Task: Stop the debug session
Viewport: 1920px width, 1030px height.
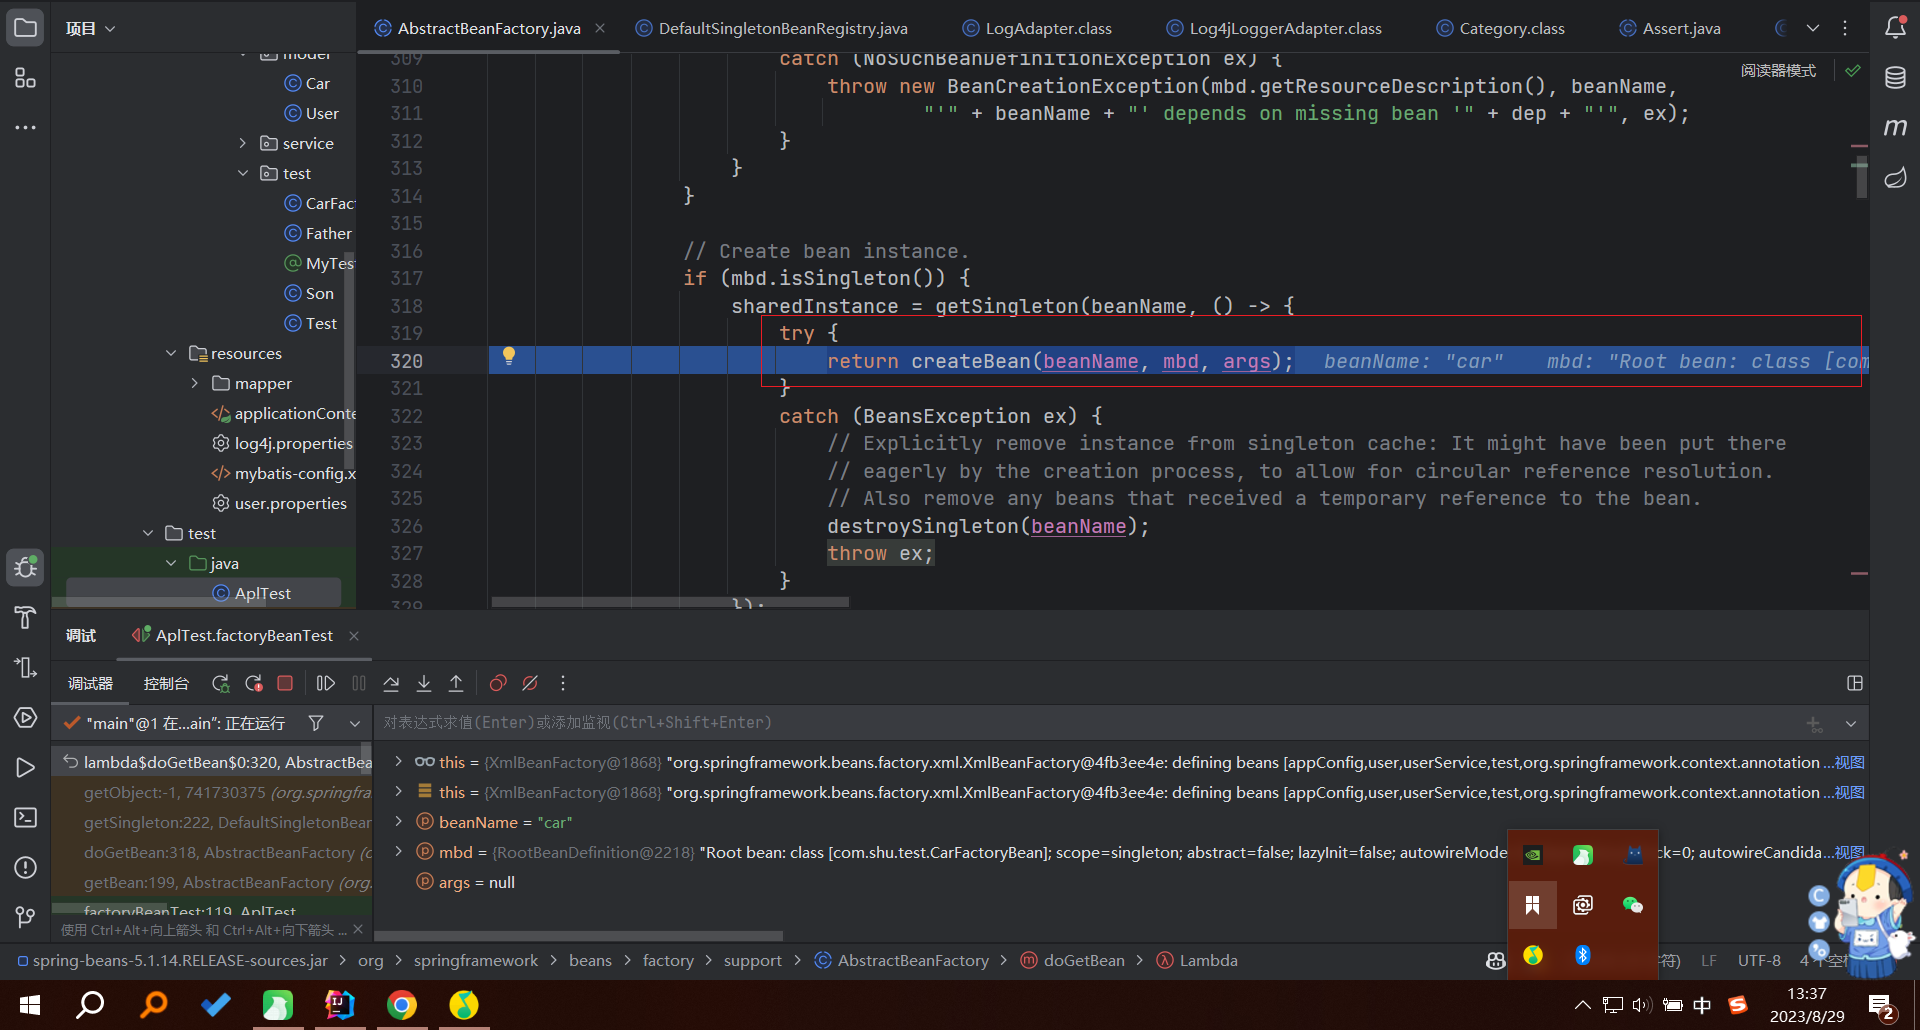Action: click(x=285, y=683)
